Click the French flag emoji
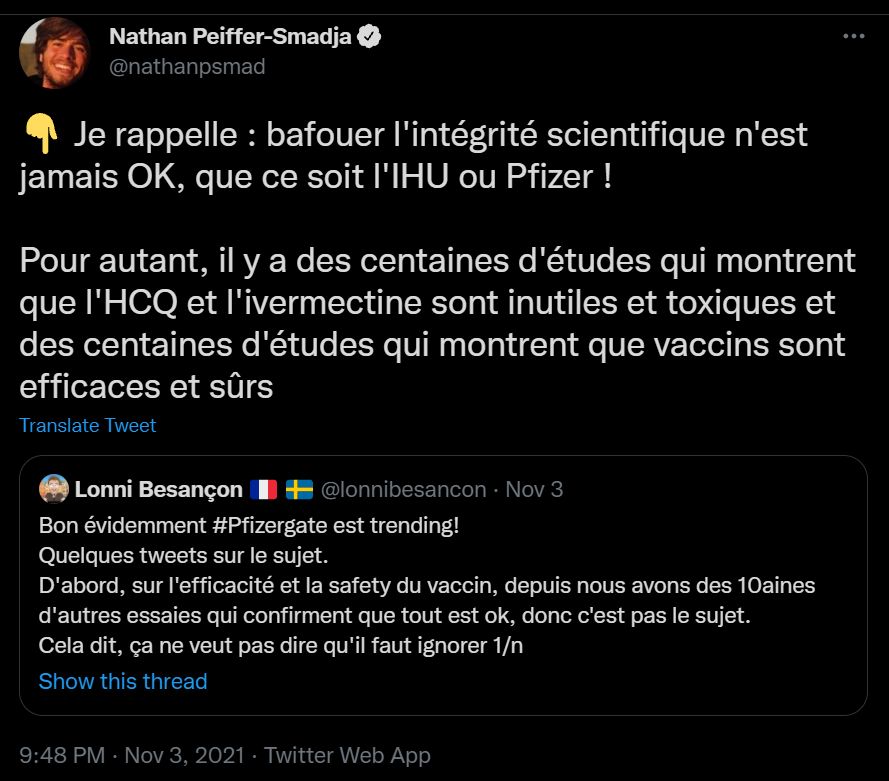 pos(262,490)
